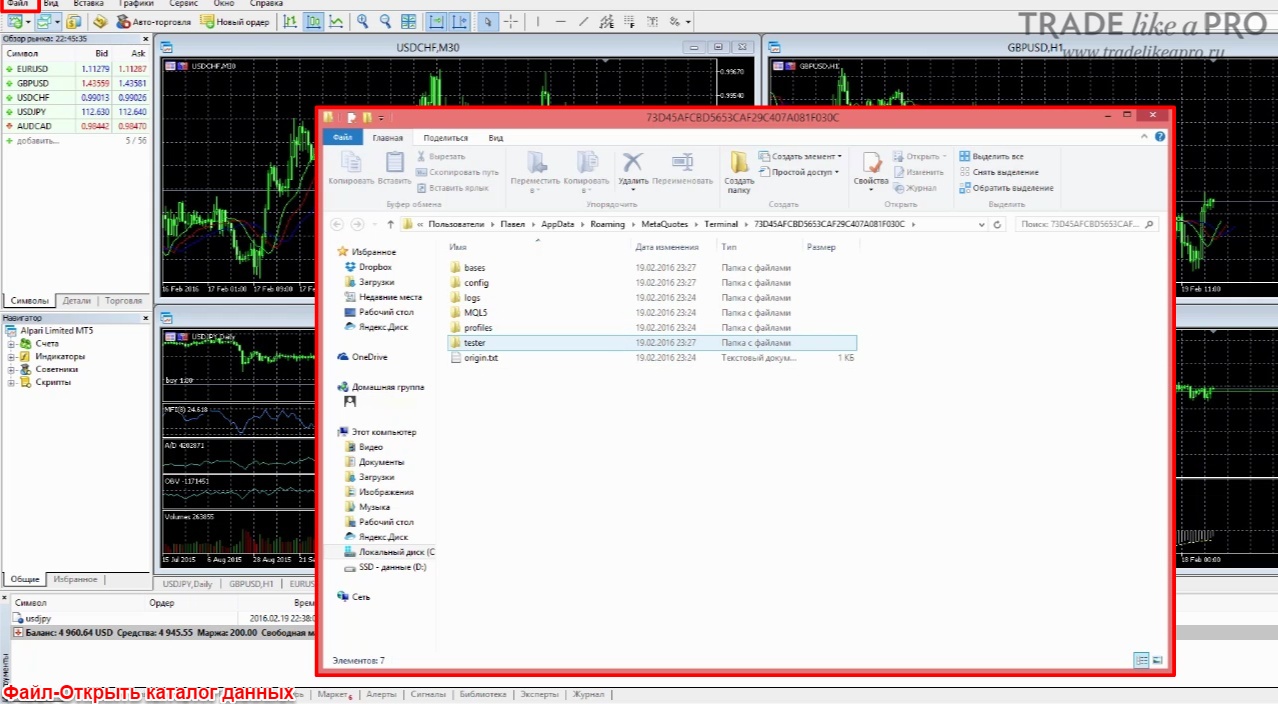This screenshot has height=704, width=1278.
Task: Expand the Индикаторы tree in Navigator
Action: tap(12, 356)
